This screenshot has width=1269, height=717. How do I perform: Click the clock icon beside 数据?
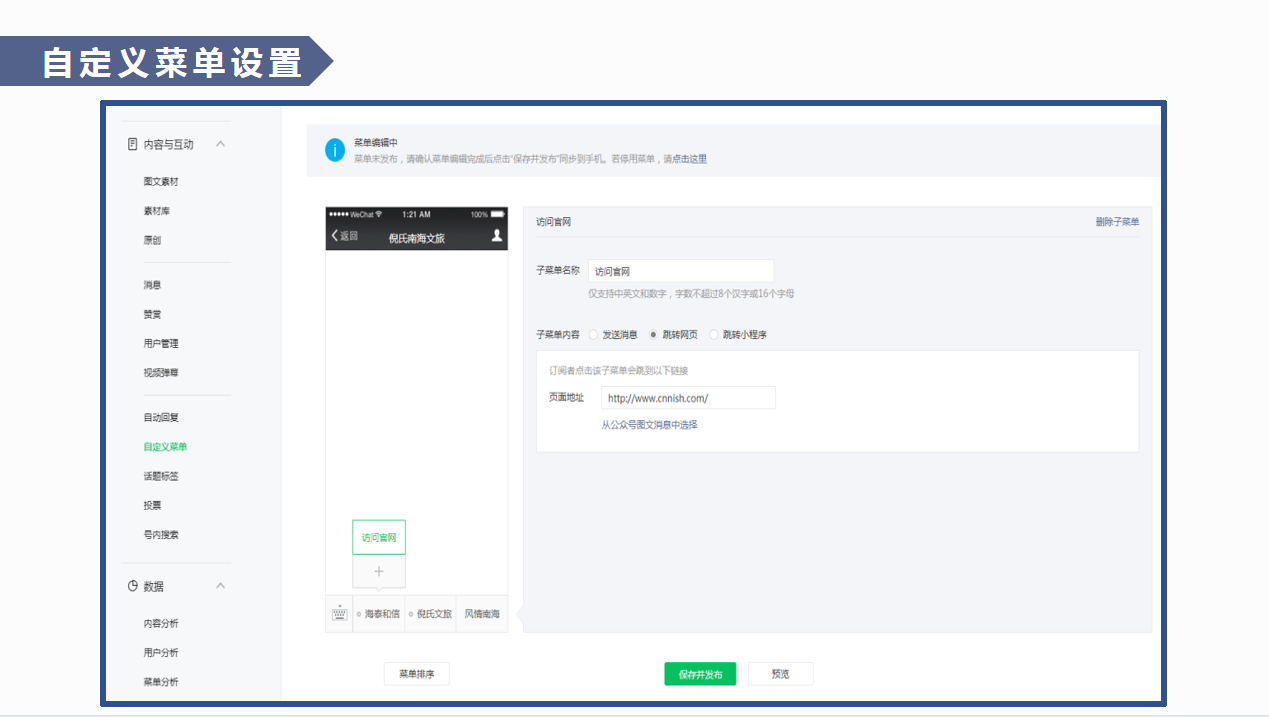[x=131, y=586]
